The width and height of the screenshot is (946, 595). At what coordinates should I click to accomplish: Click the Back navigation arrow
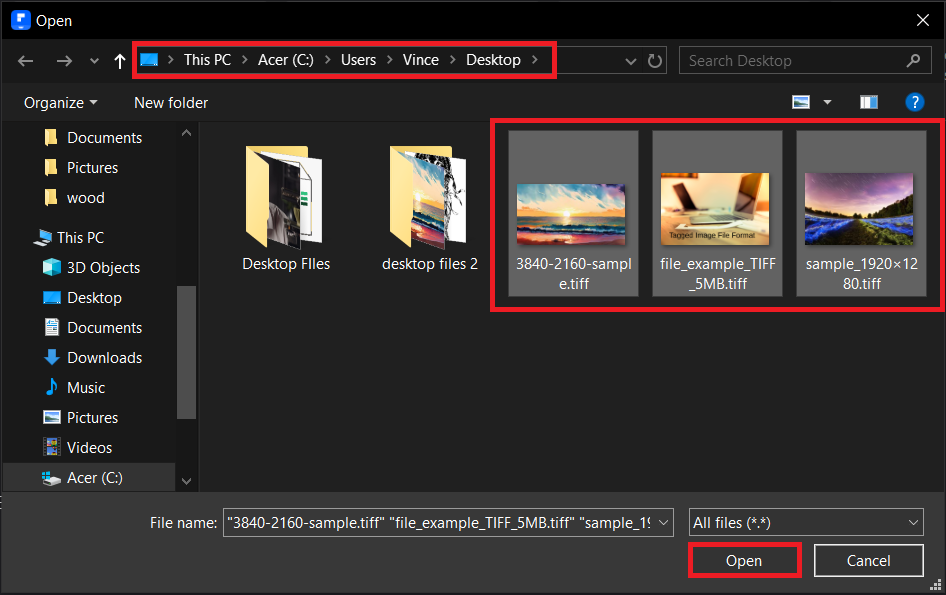coord(25,60)
